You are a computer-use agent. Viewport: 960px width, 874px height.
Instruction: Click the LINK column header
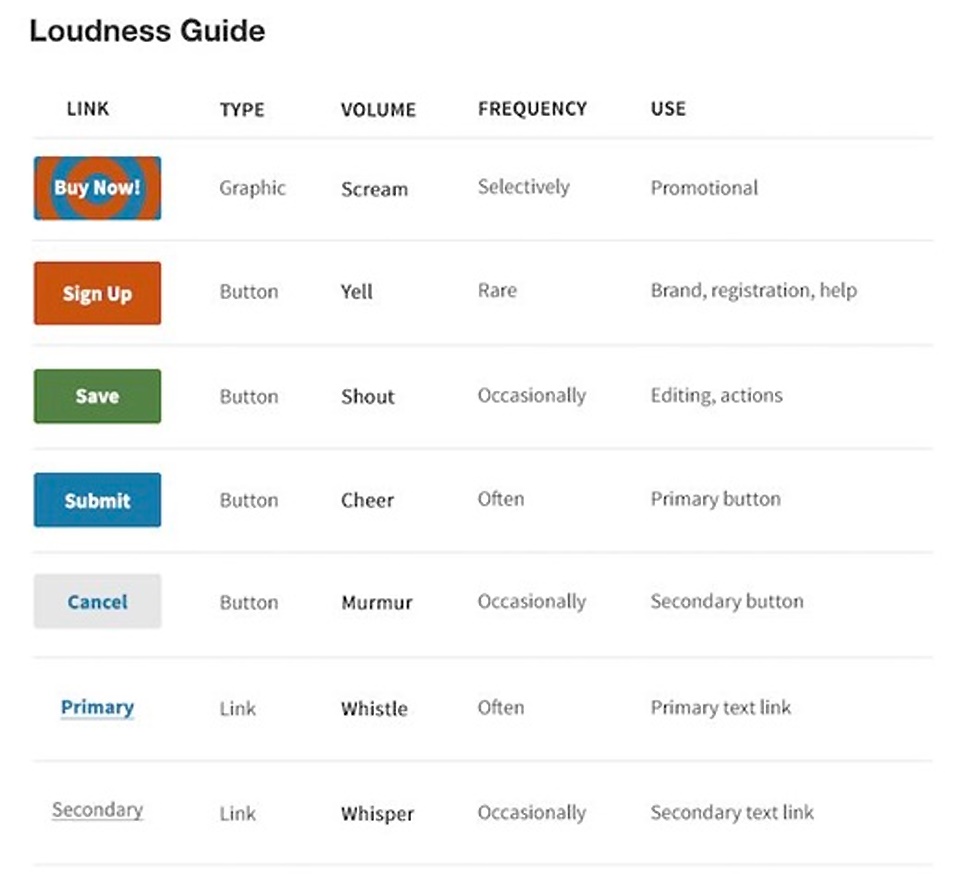88,109
